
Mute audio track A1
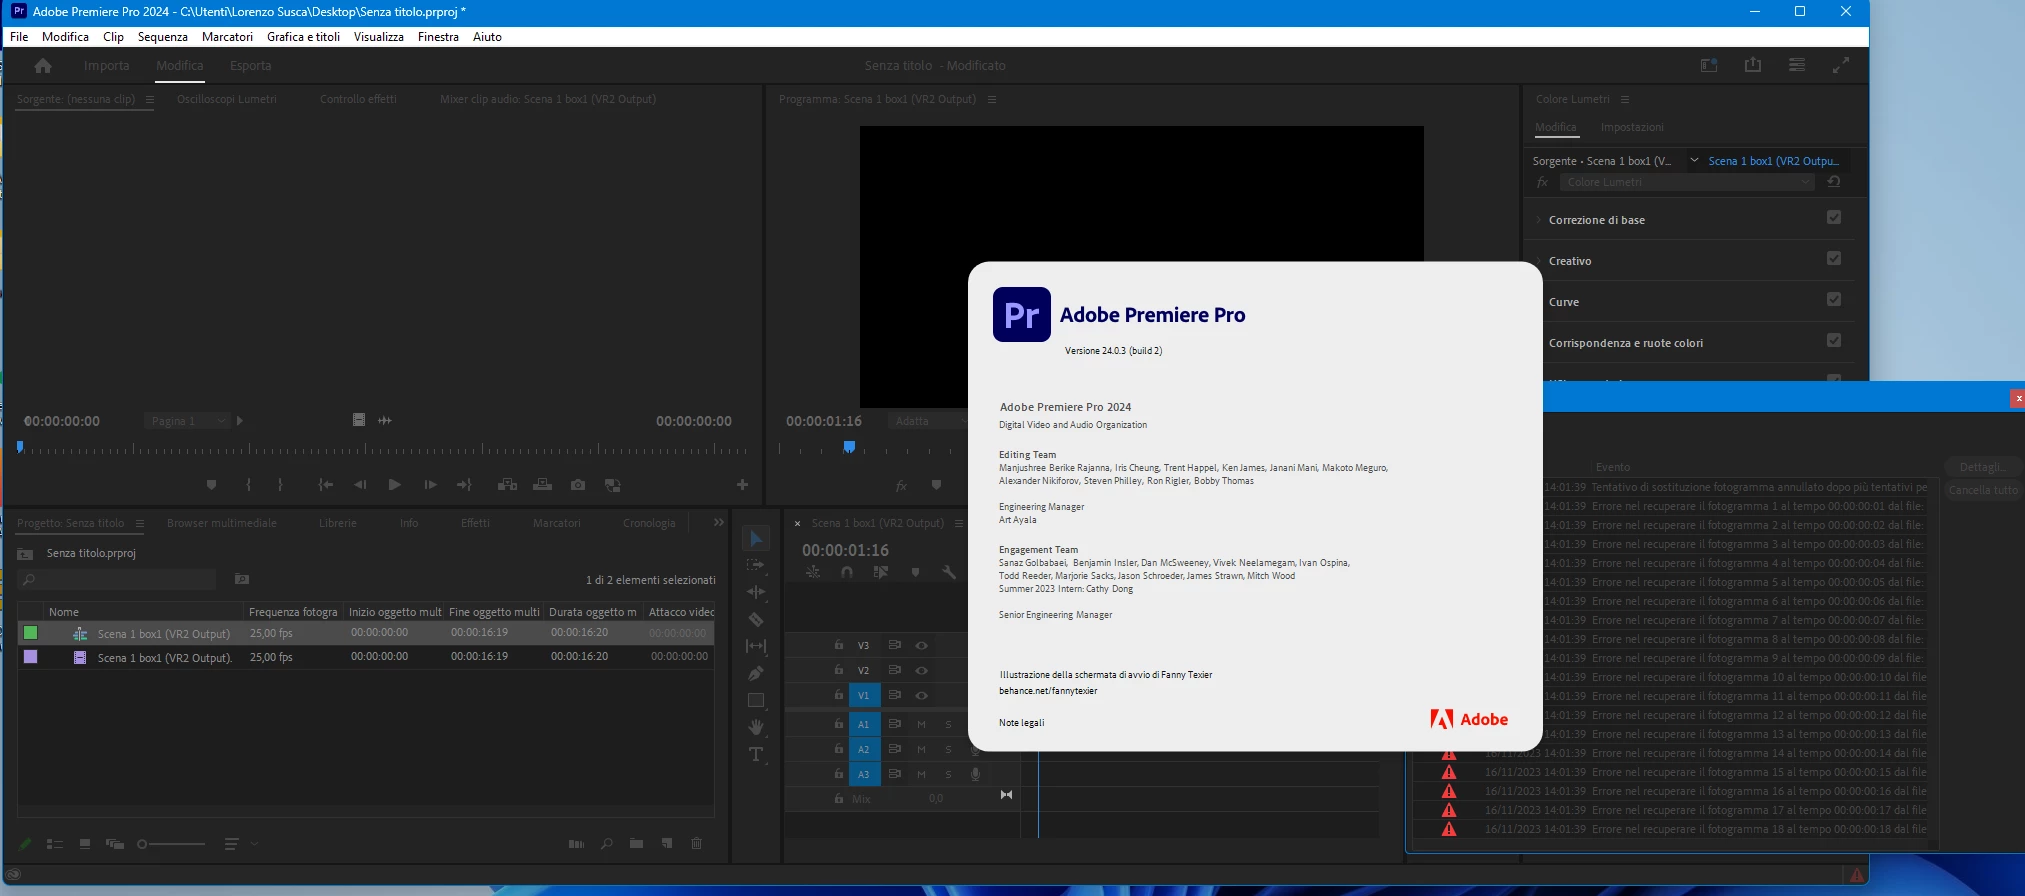coord(921,724)
